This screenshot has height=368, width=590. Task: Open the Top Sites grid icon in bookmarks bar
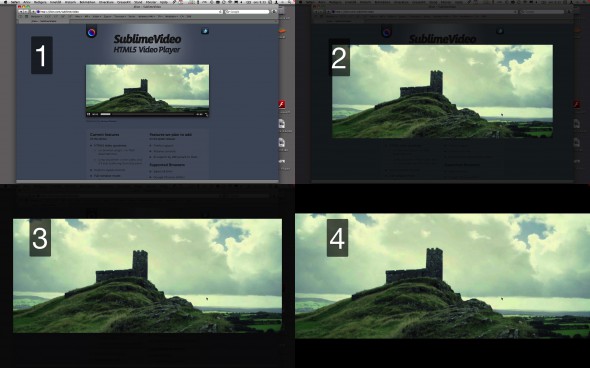(x=26, y=17)
